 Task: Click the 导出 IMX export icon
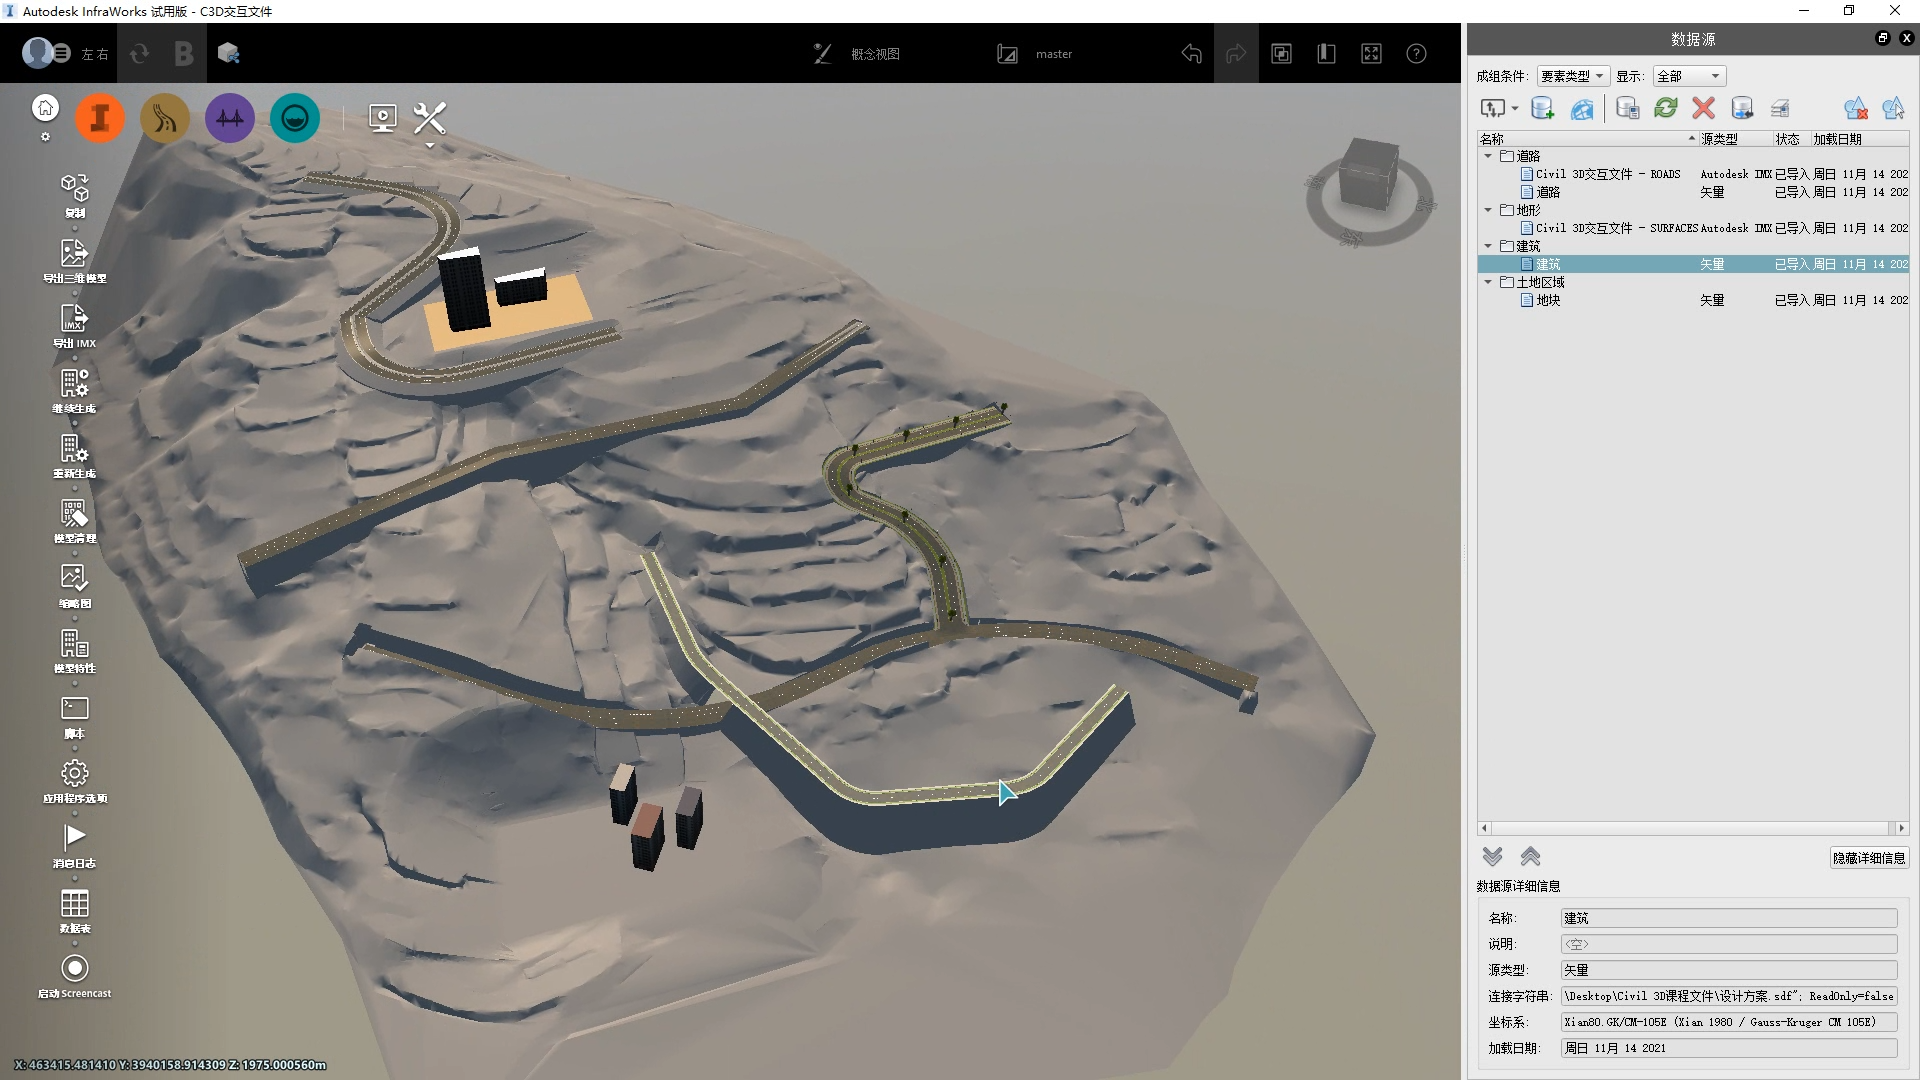pos(74,319)
